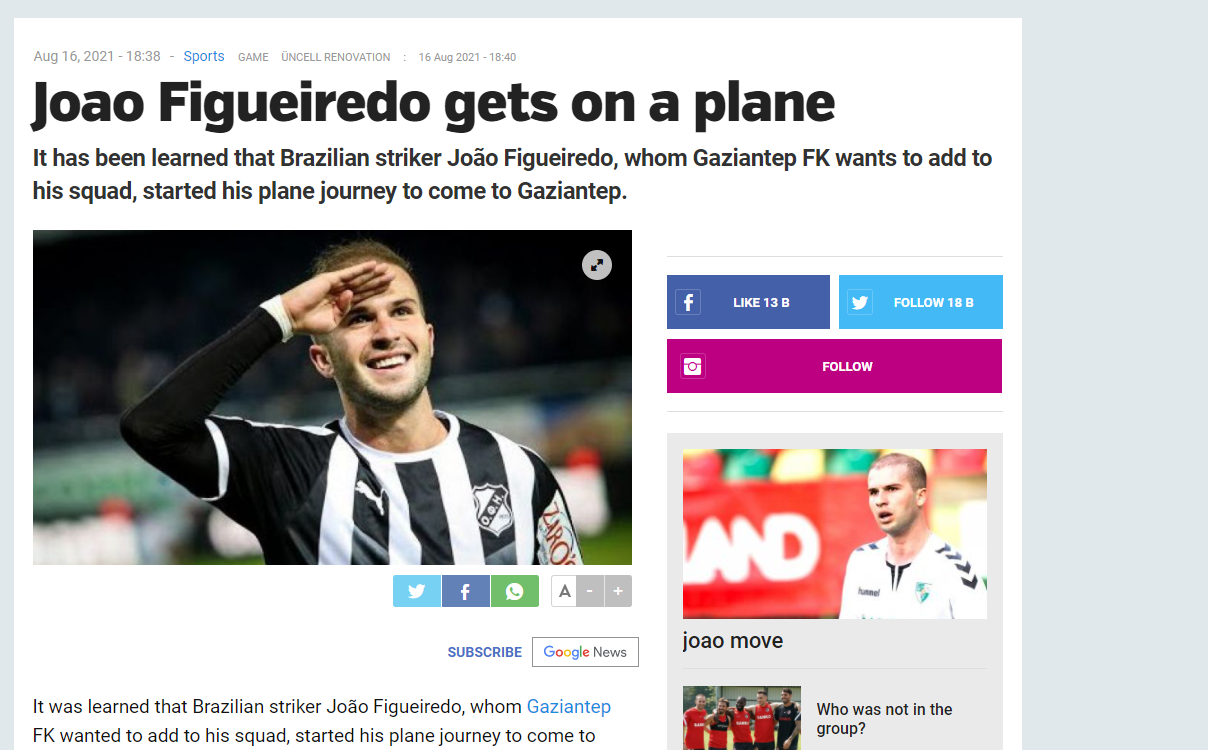Open the 'joao move' headline link

[x=733, y=641]
